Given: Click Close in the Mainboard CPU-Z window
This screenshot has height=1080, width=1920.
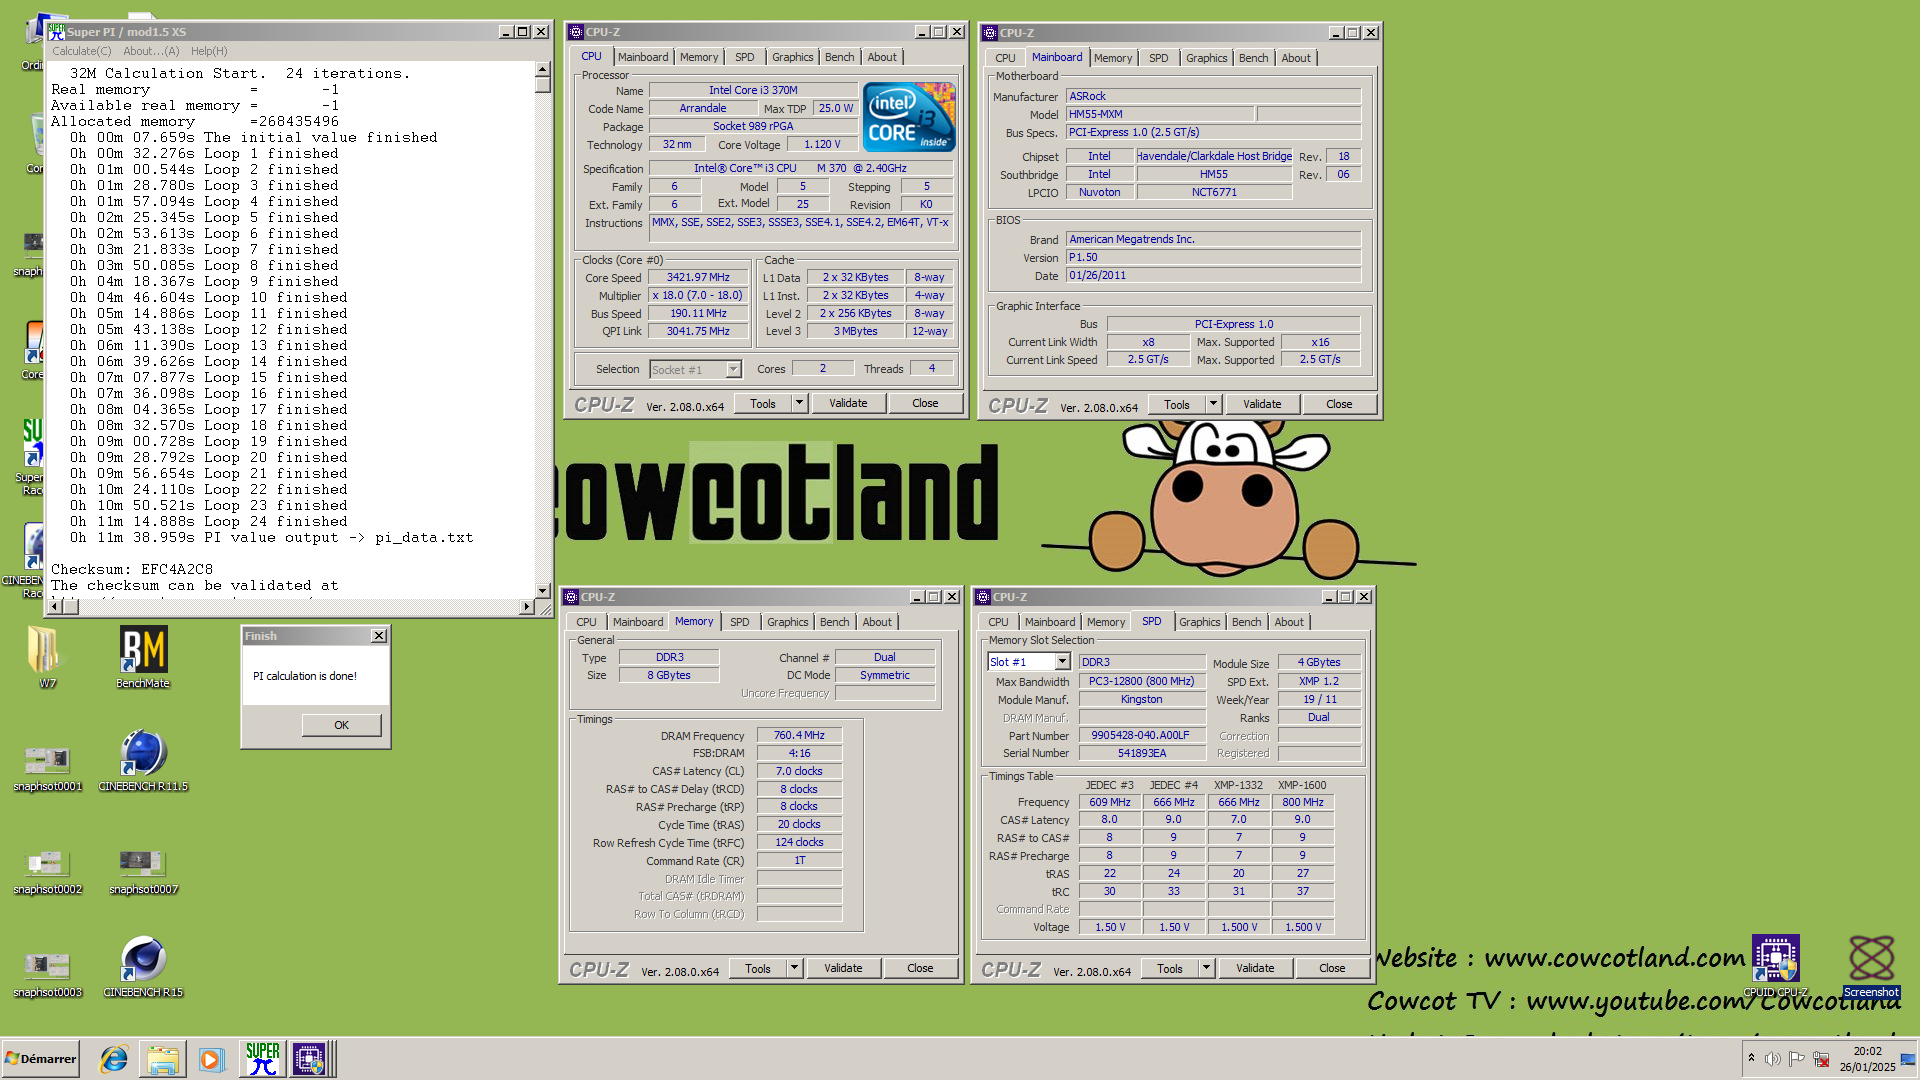Looking at the screenshot, I should (1339, 404).
